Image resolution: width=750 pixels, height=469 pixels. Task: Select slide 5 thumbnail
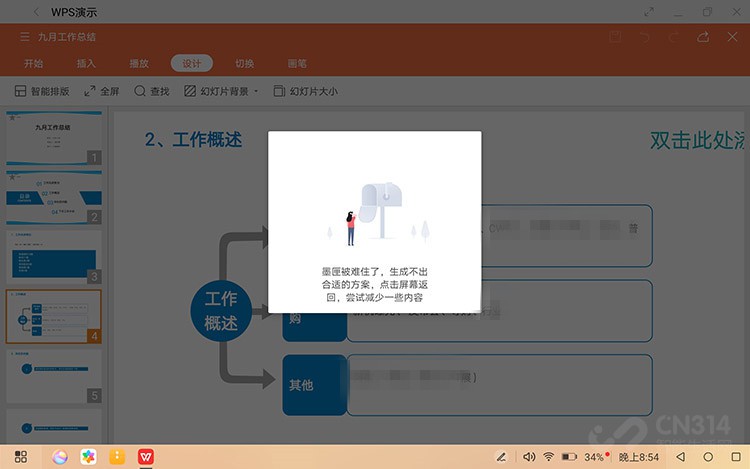coord(54,376)
